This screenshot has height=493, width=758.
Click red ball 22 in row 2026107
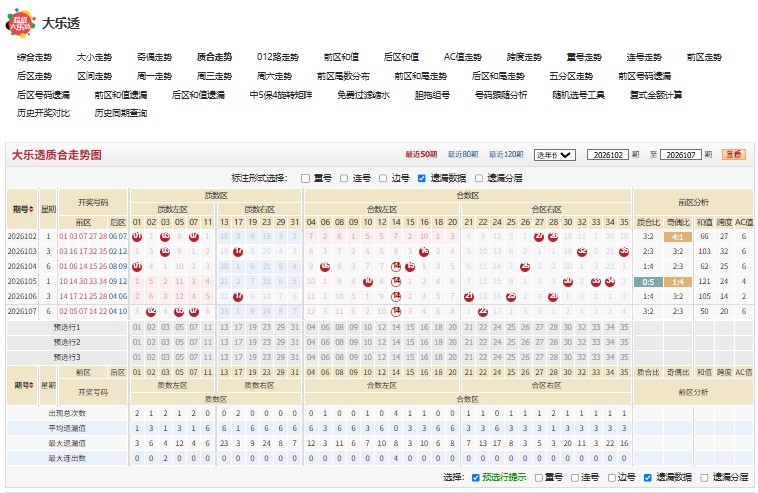pos(482,312)
